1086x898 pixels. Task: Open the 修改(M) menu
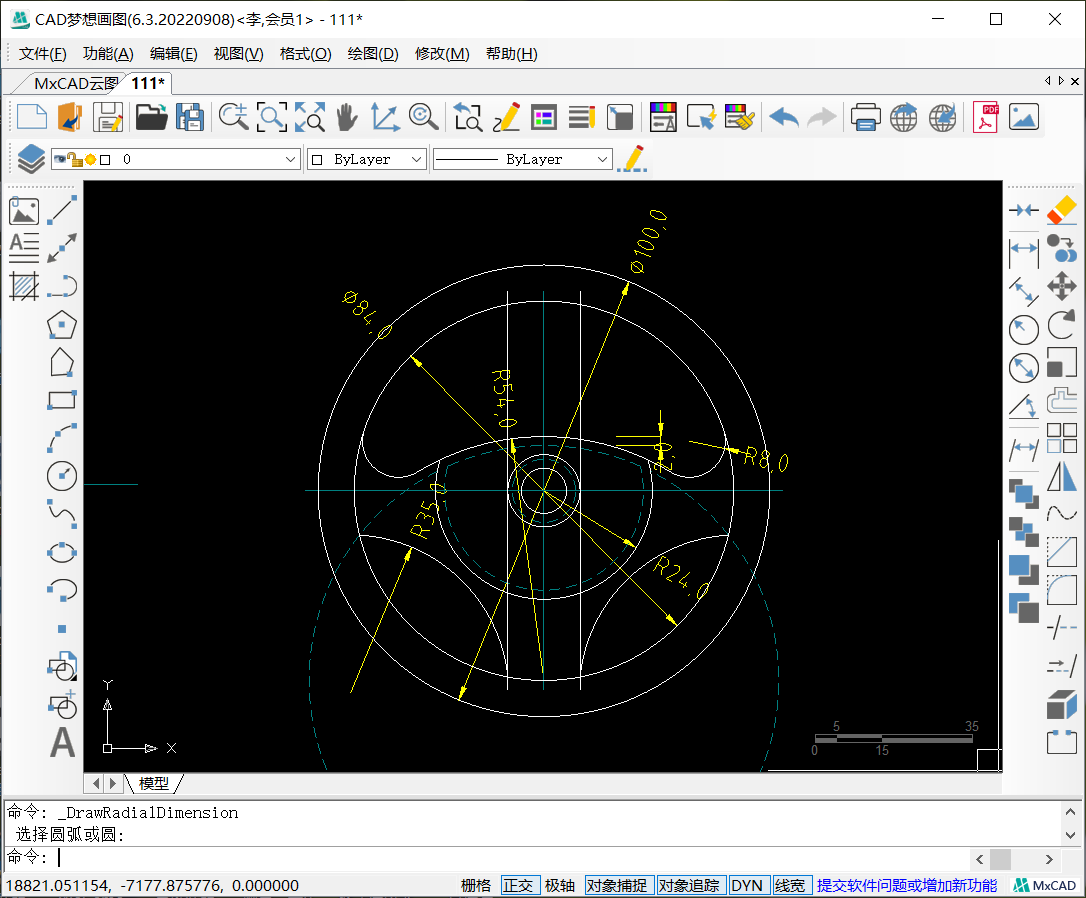(442, 54)
